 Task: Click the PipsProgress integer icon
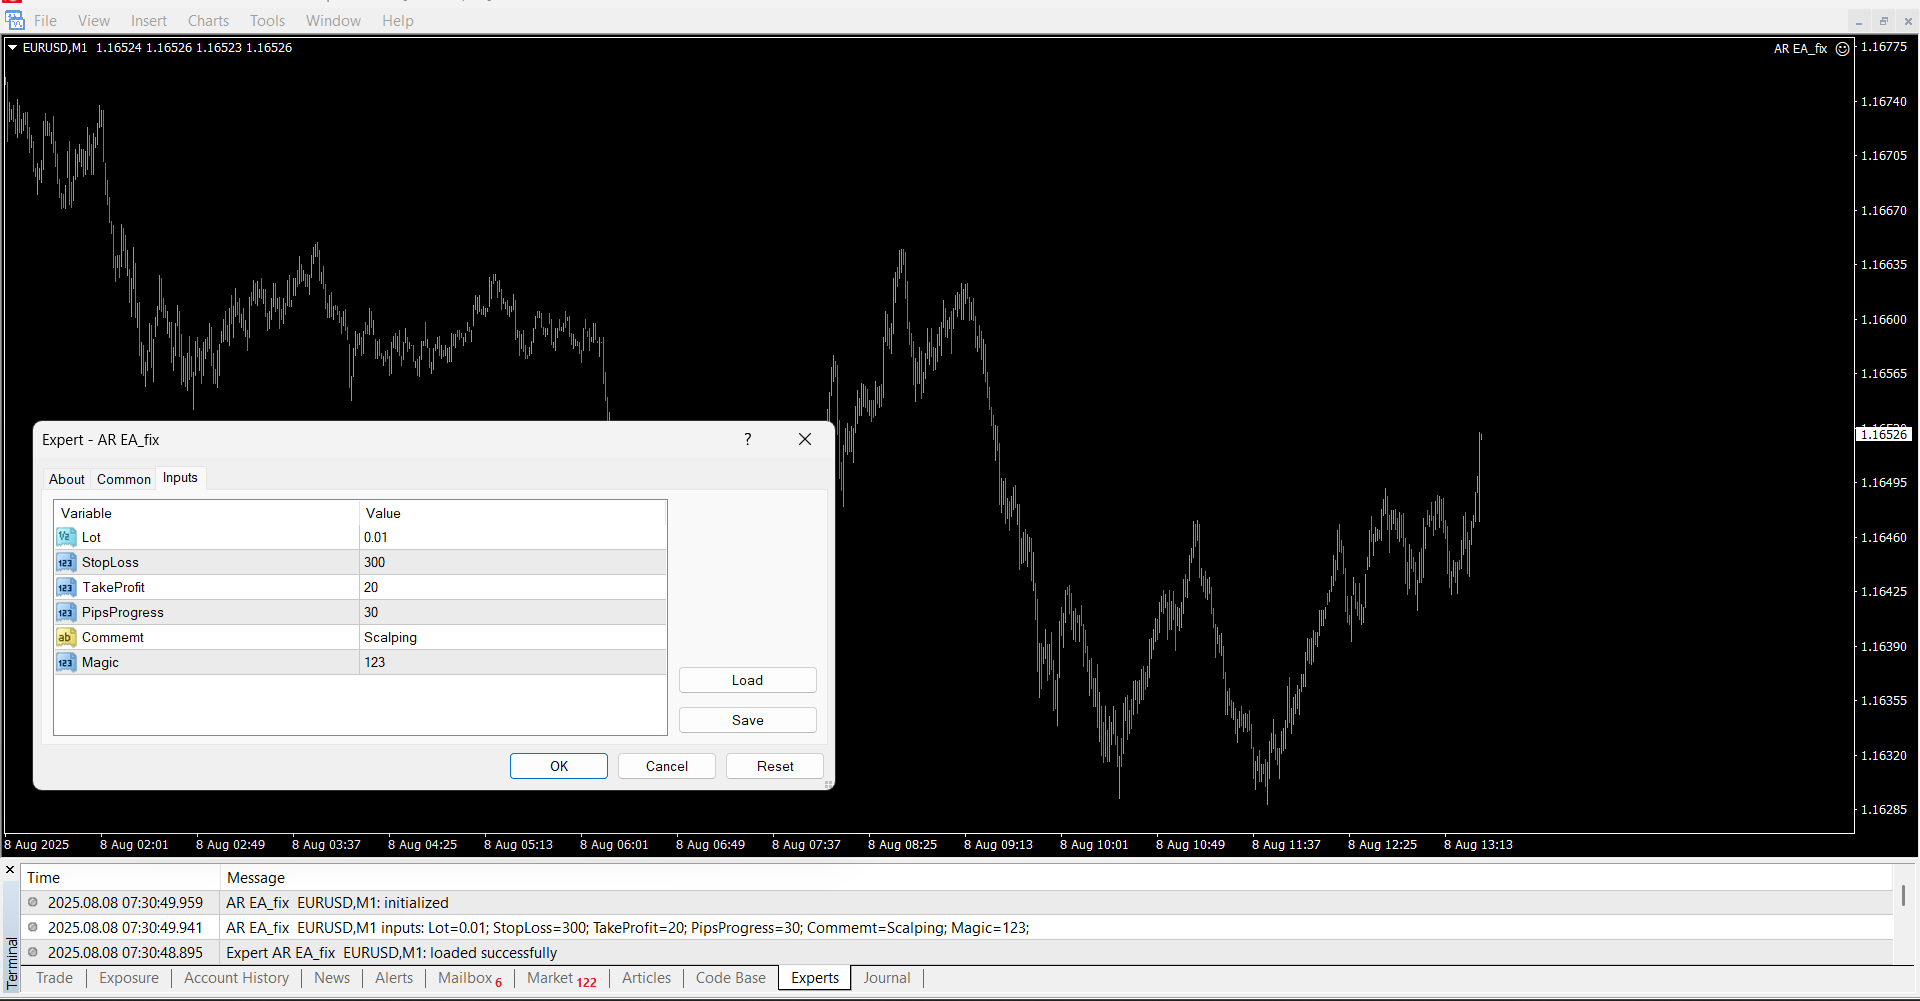click(66, 612)
